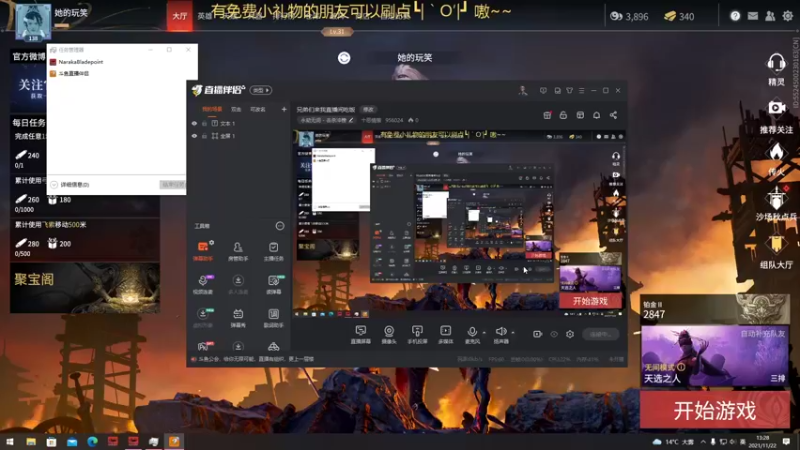Viewport: 800px width, 450px height.
Task: Open the hamburger menu in streaming app title bar
Action: tap(582, 91)
